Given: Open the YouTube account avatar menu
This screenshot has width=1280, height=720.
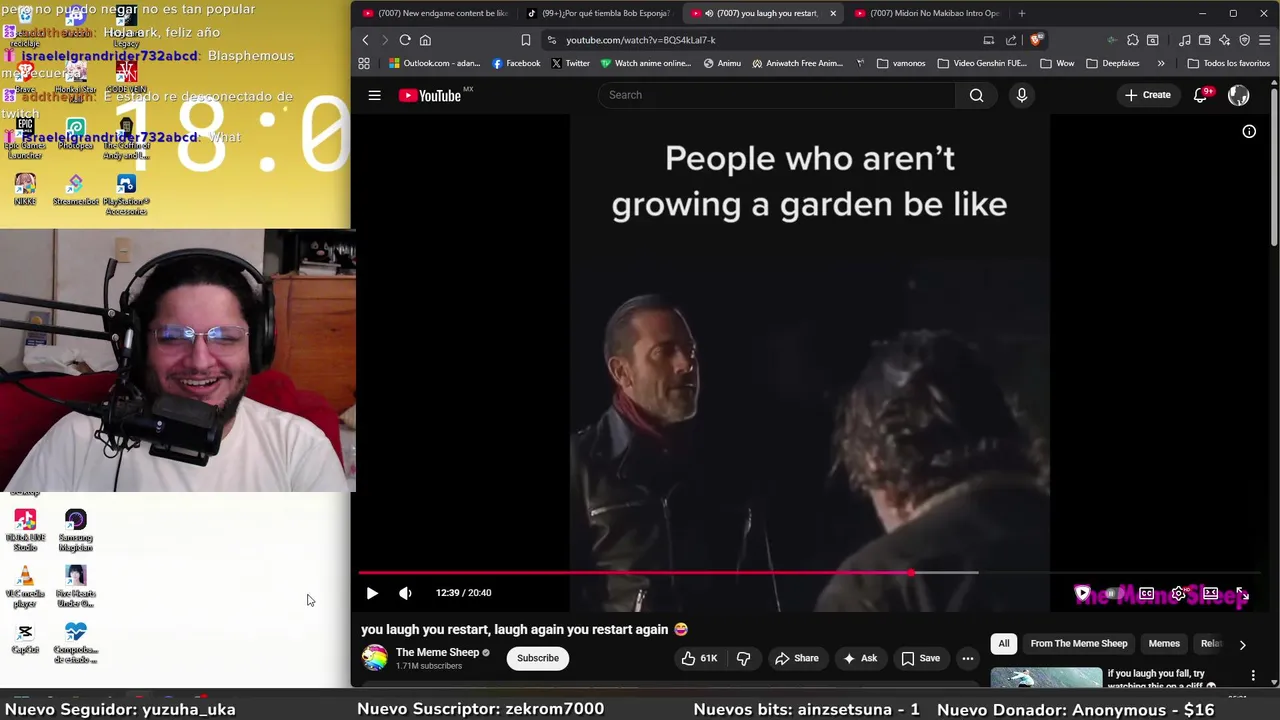Looking at the screenshot, I should pos(1238,95).
